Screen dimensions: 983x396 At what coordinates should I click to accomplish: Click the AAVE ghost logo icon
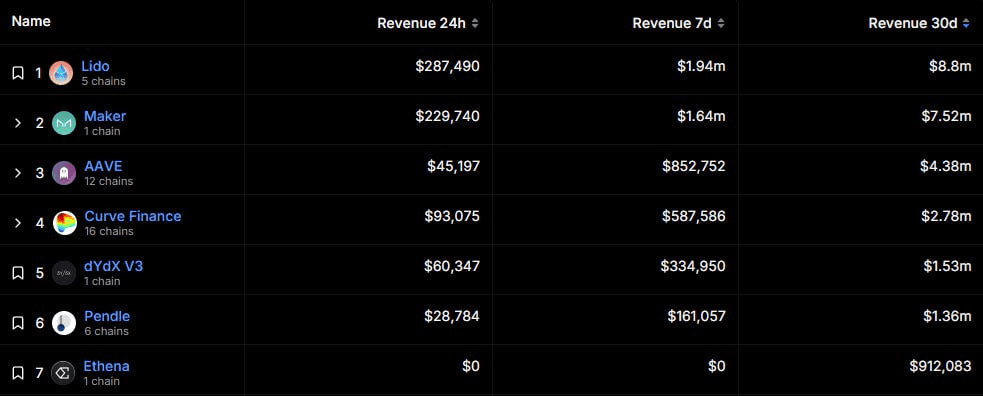pos(64,173)
